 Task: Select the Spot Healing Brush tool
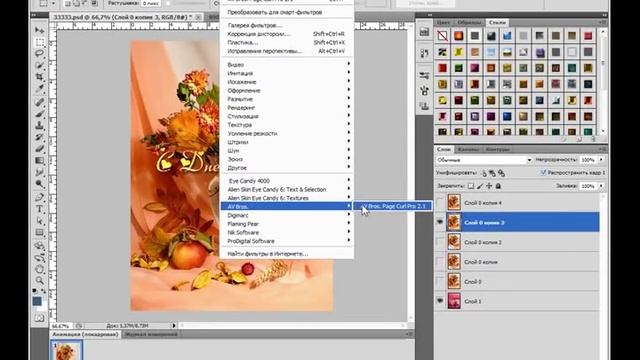(x=40, y=102)
